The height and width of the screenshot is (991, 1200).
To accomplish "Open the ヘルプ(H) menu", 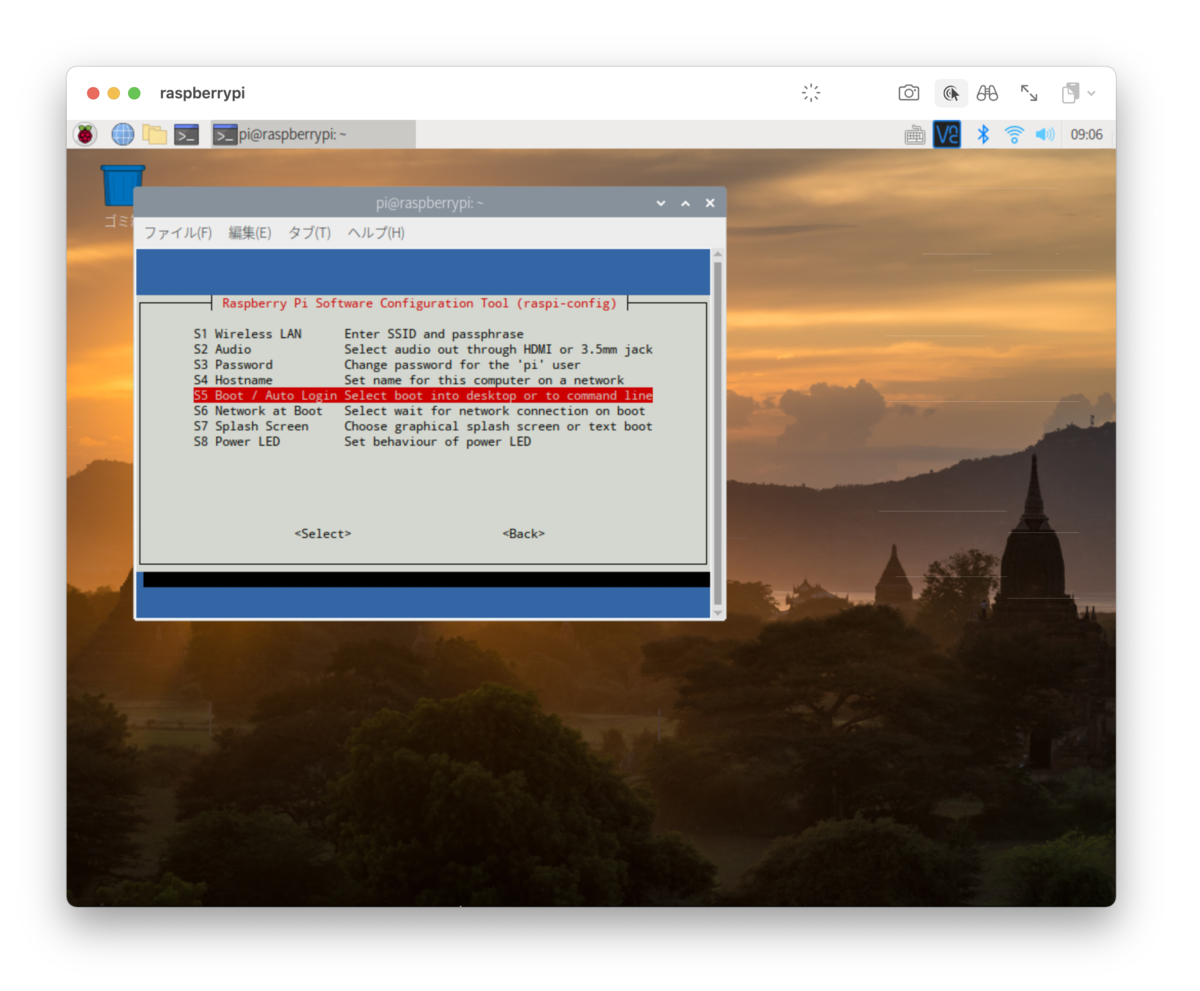I will (376, 232).
